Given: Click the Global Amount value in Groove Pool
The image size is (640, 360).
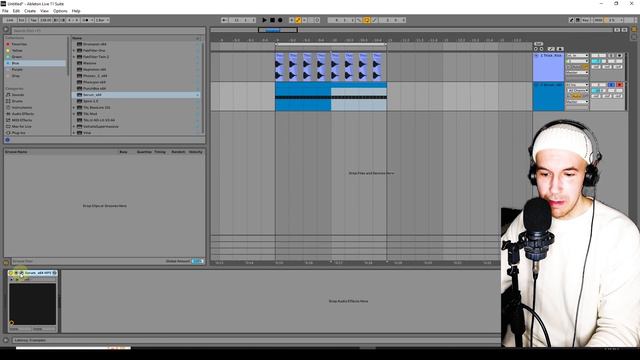Looking at the screenshot, I should click(x=198, y=261).
